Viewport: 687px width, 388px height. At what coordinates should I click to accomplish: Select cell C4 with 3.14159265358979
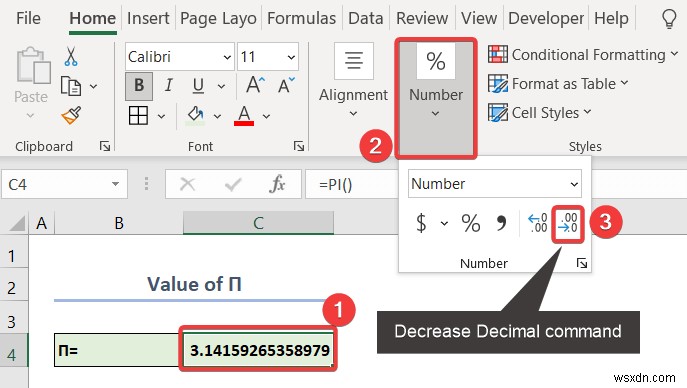(x=259, y=349)
